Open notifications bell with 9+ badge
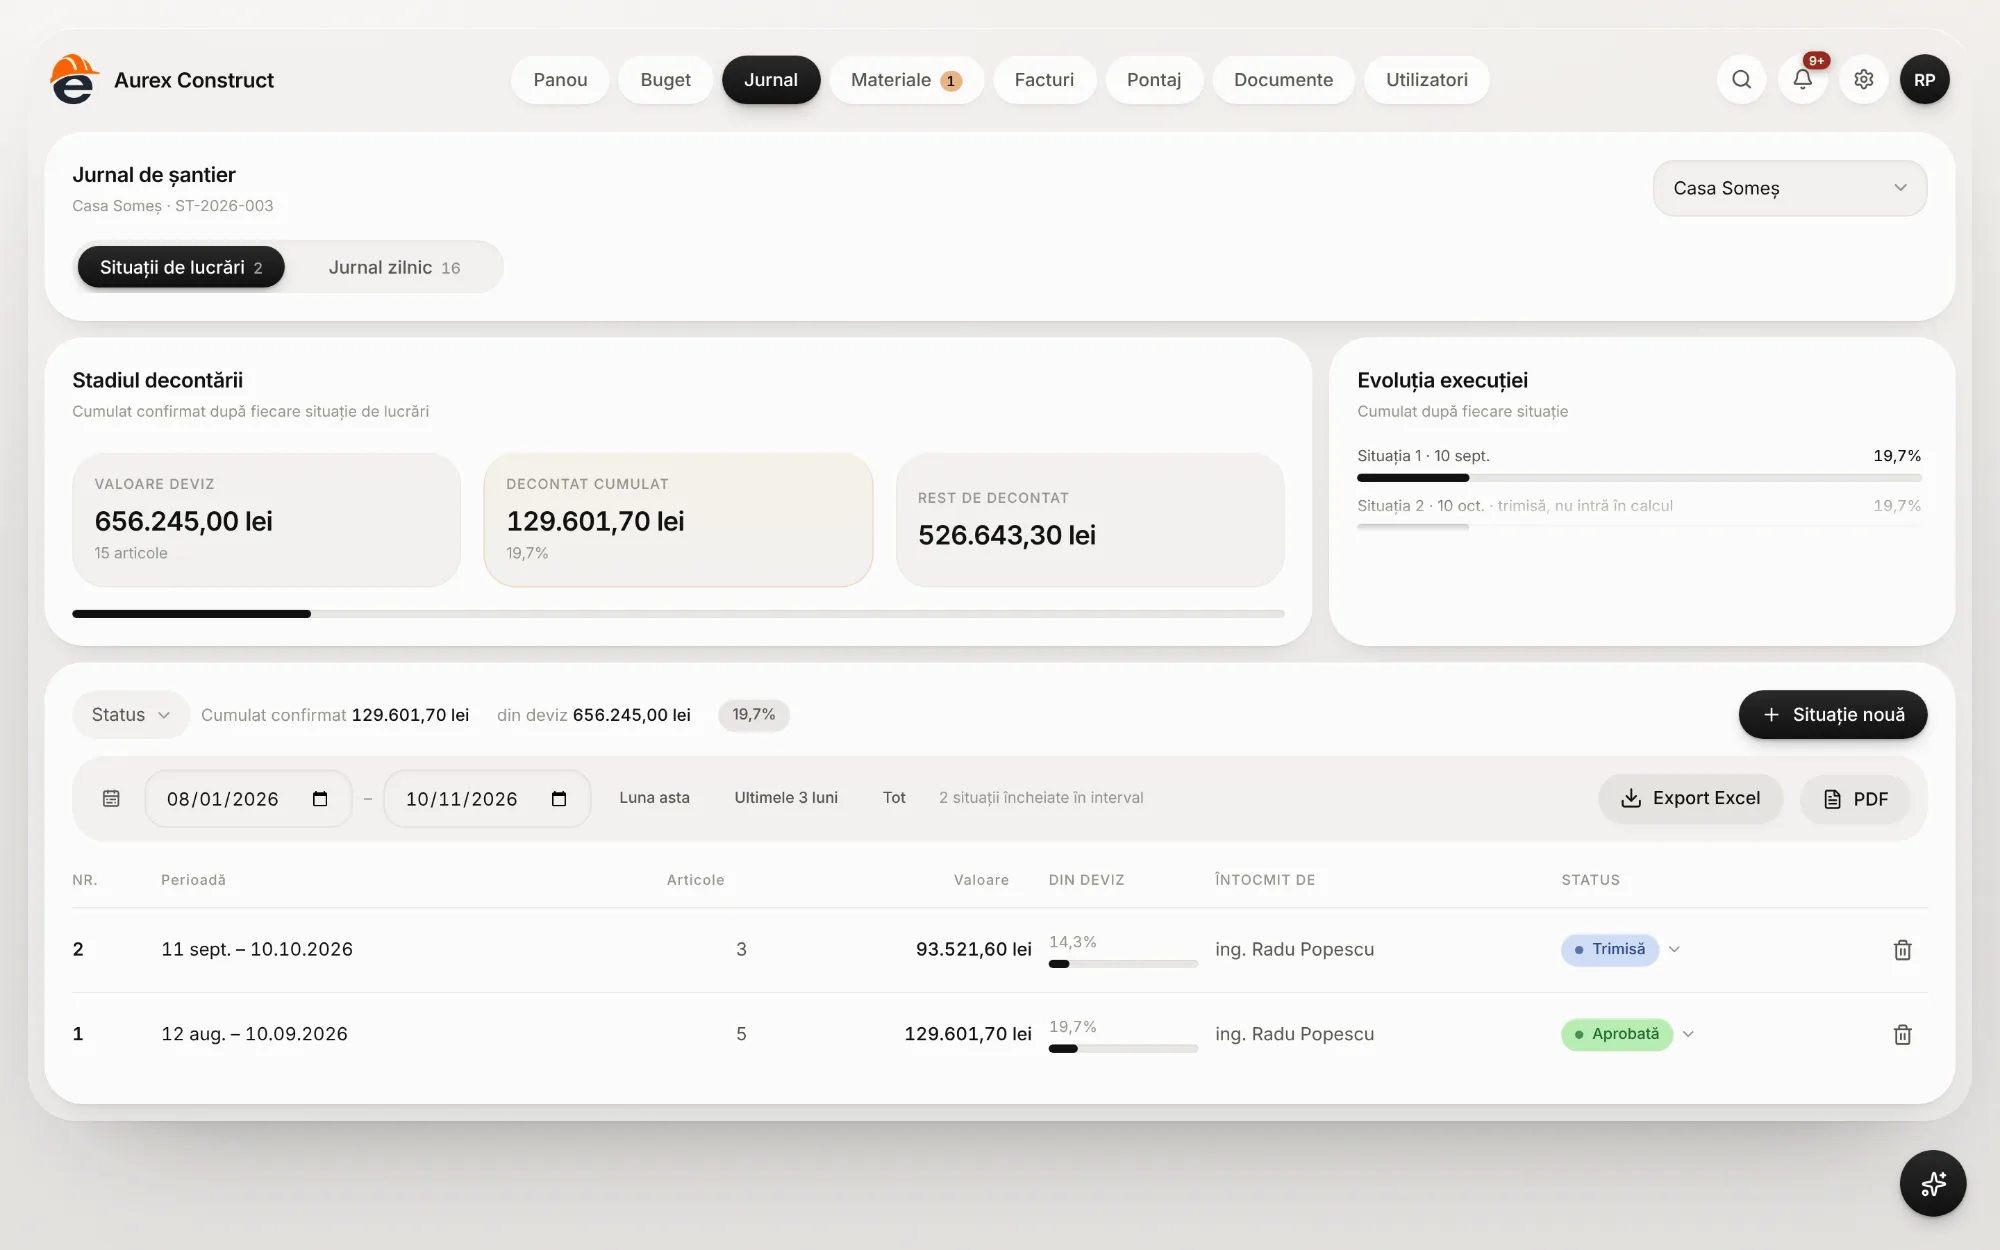This screenshot has height=1250, width=2000. [x=1802, y=79]
